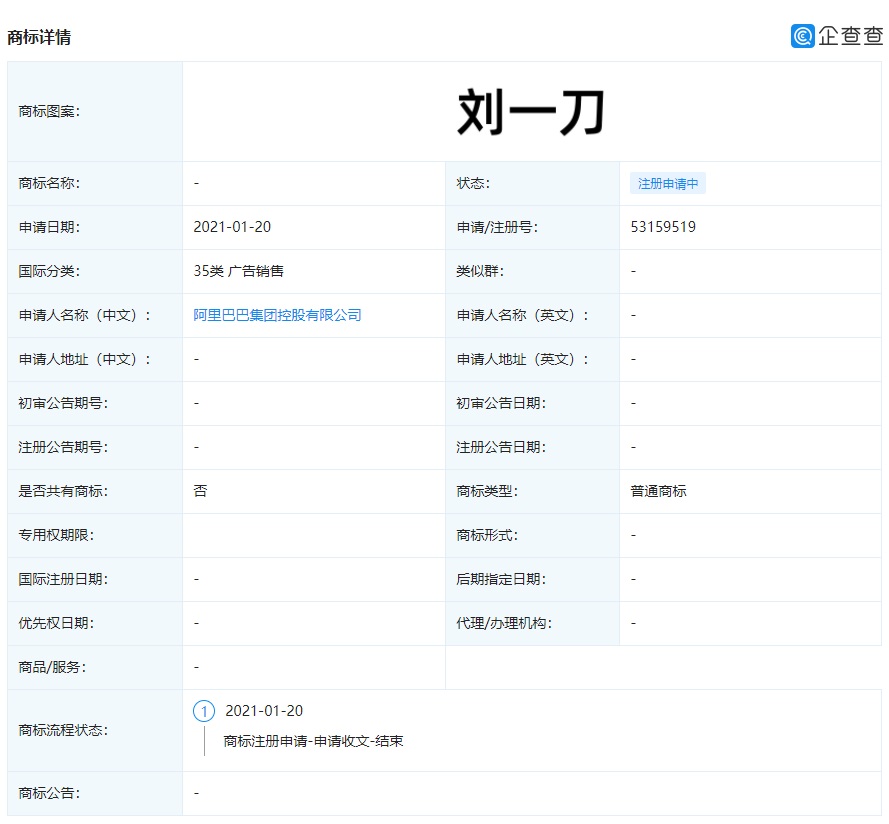Screen dimensions: 889x824
Task: Click the 商标公告 label
Action: pyautogui.click(x=49, y=793)
